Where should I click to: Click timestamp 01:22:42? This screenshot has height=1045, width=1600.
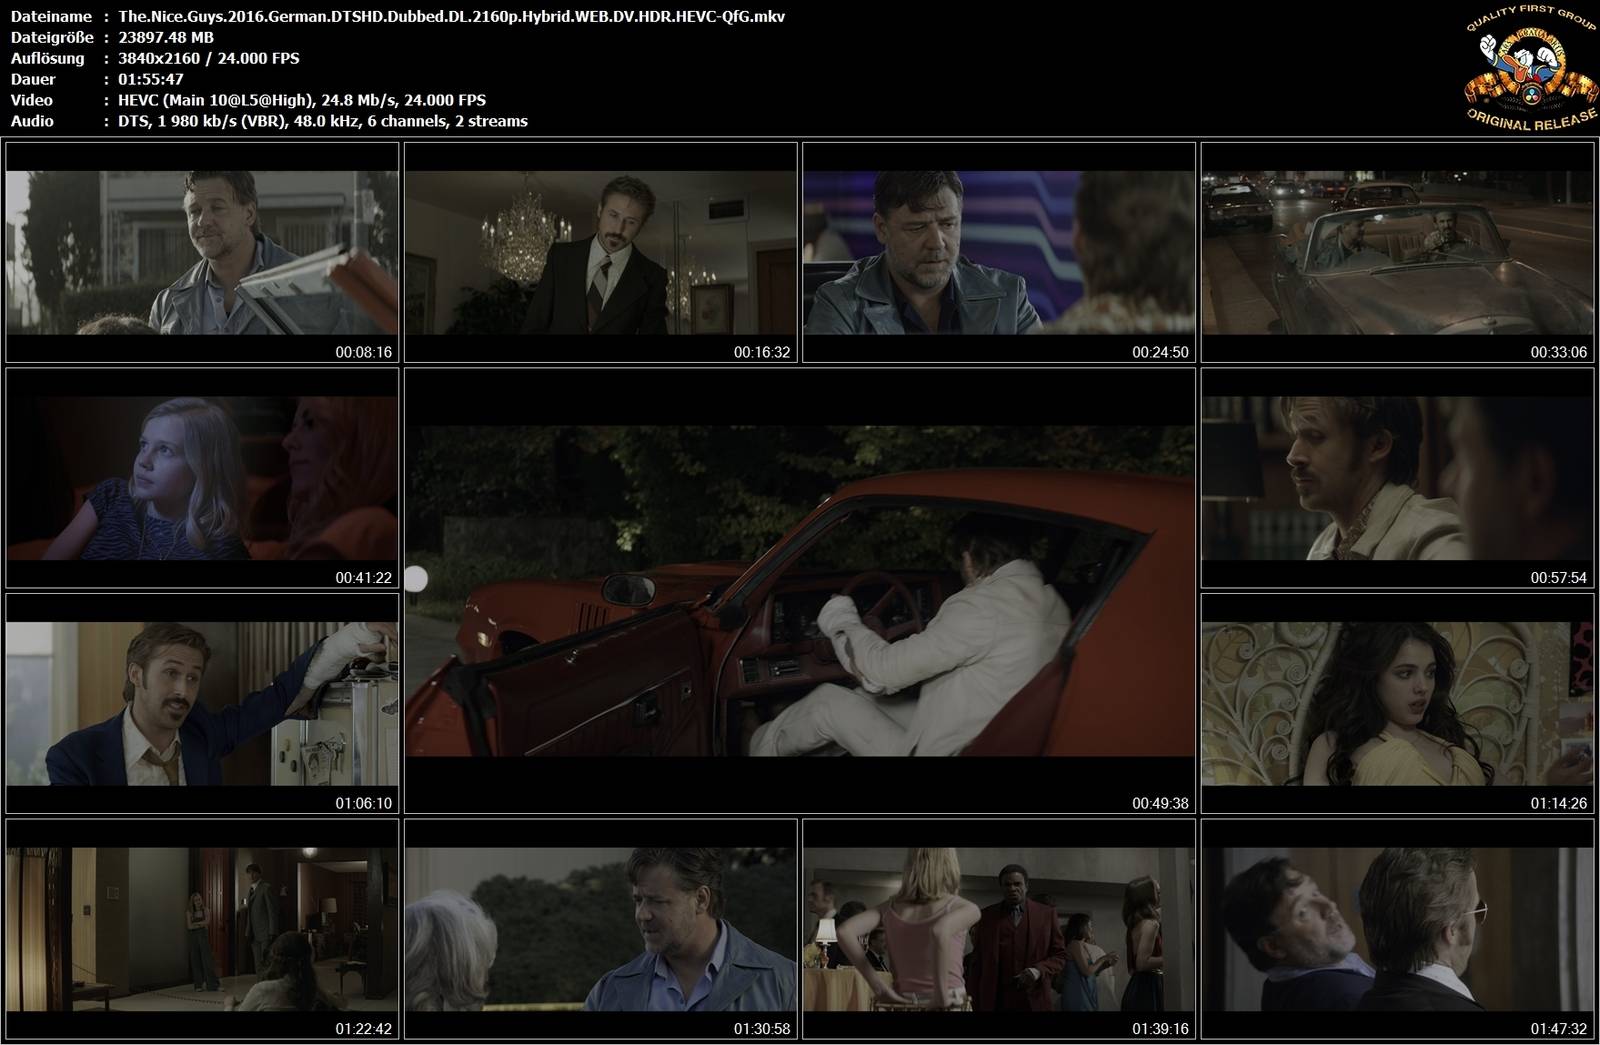[x=364, y=1029]
